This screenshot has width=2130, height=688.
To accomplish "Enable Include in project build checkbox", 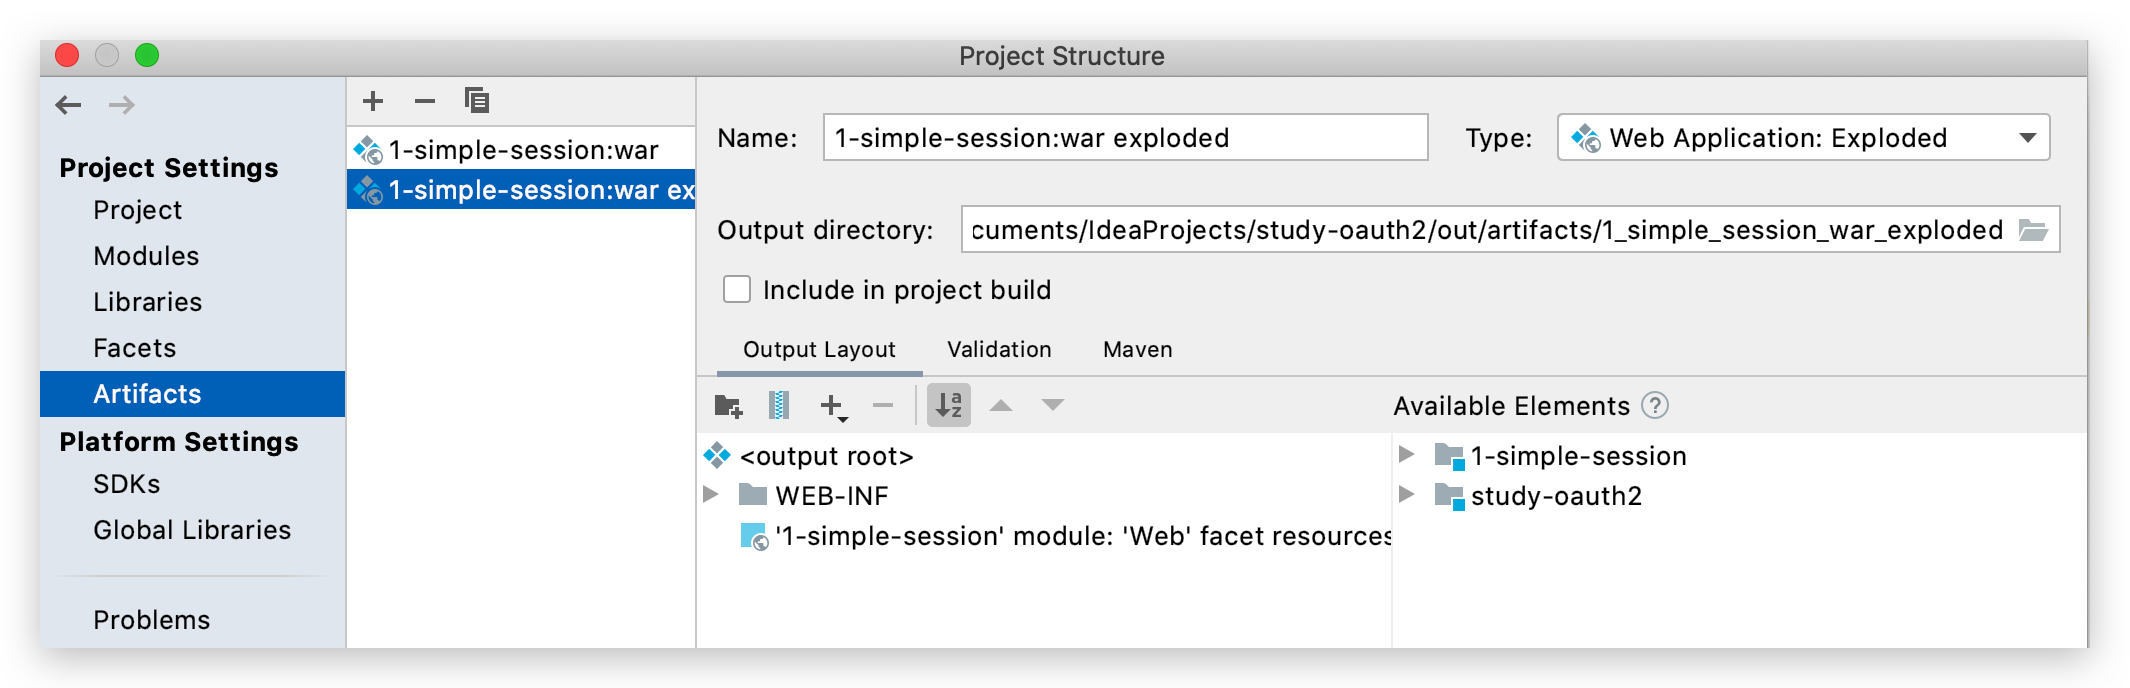I will (737, 290).
